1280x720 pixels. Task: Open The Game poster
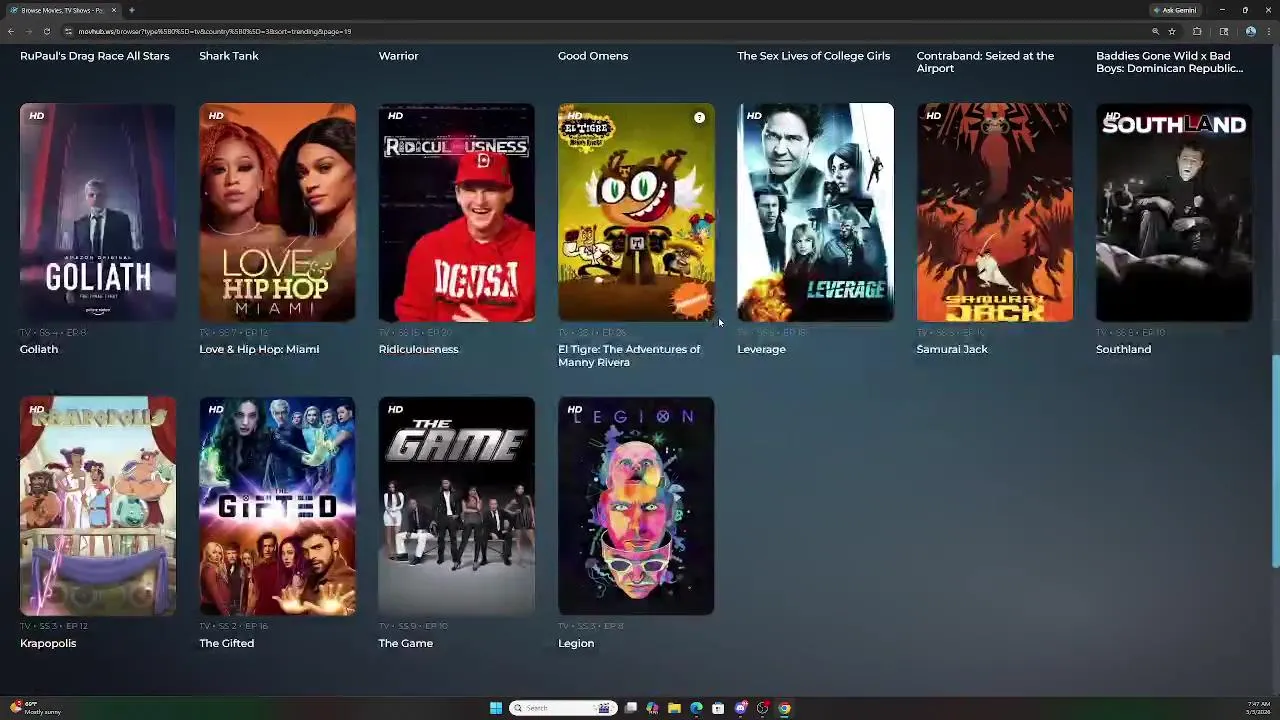click(x=456, y=506)
